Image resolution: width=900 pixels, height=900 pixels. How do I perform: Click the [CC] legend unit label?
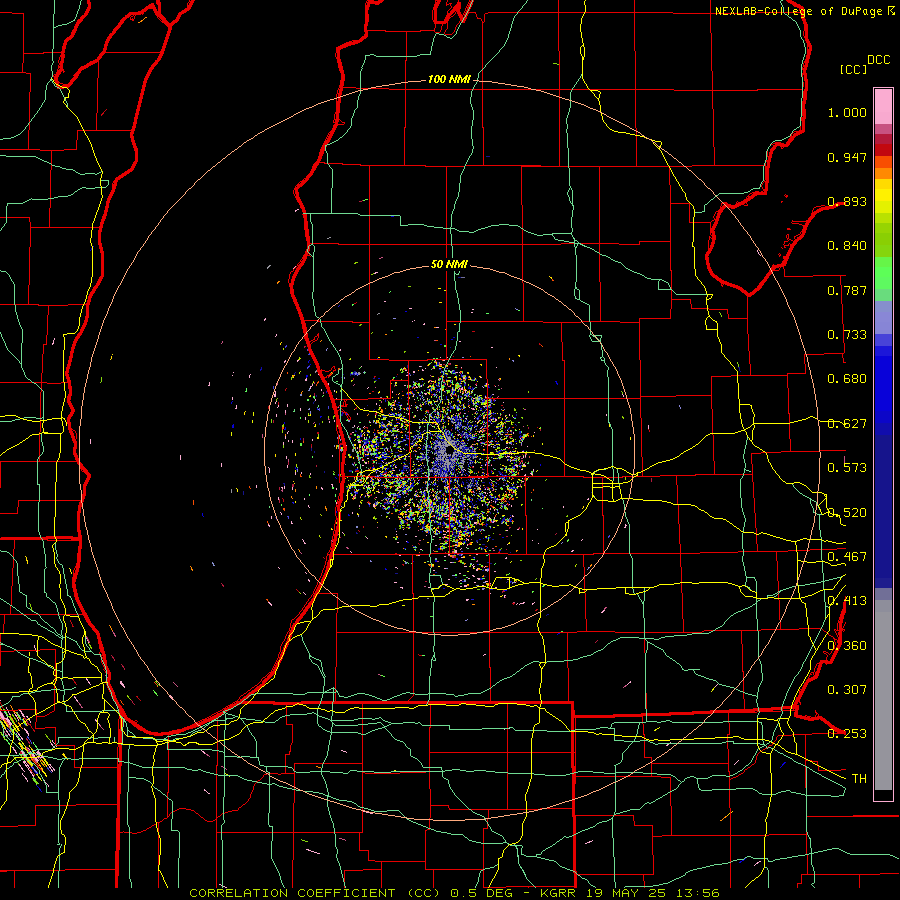click(853, 69)
